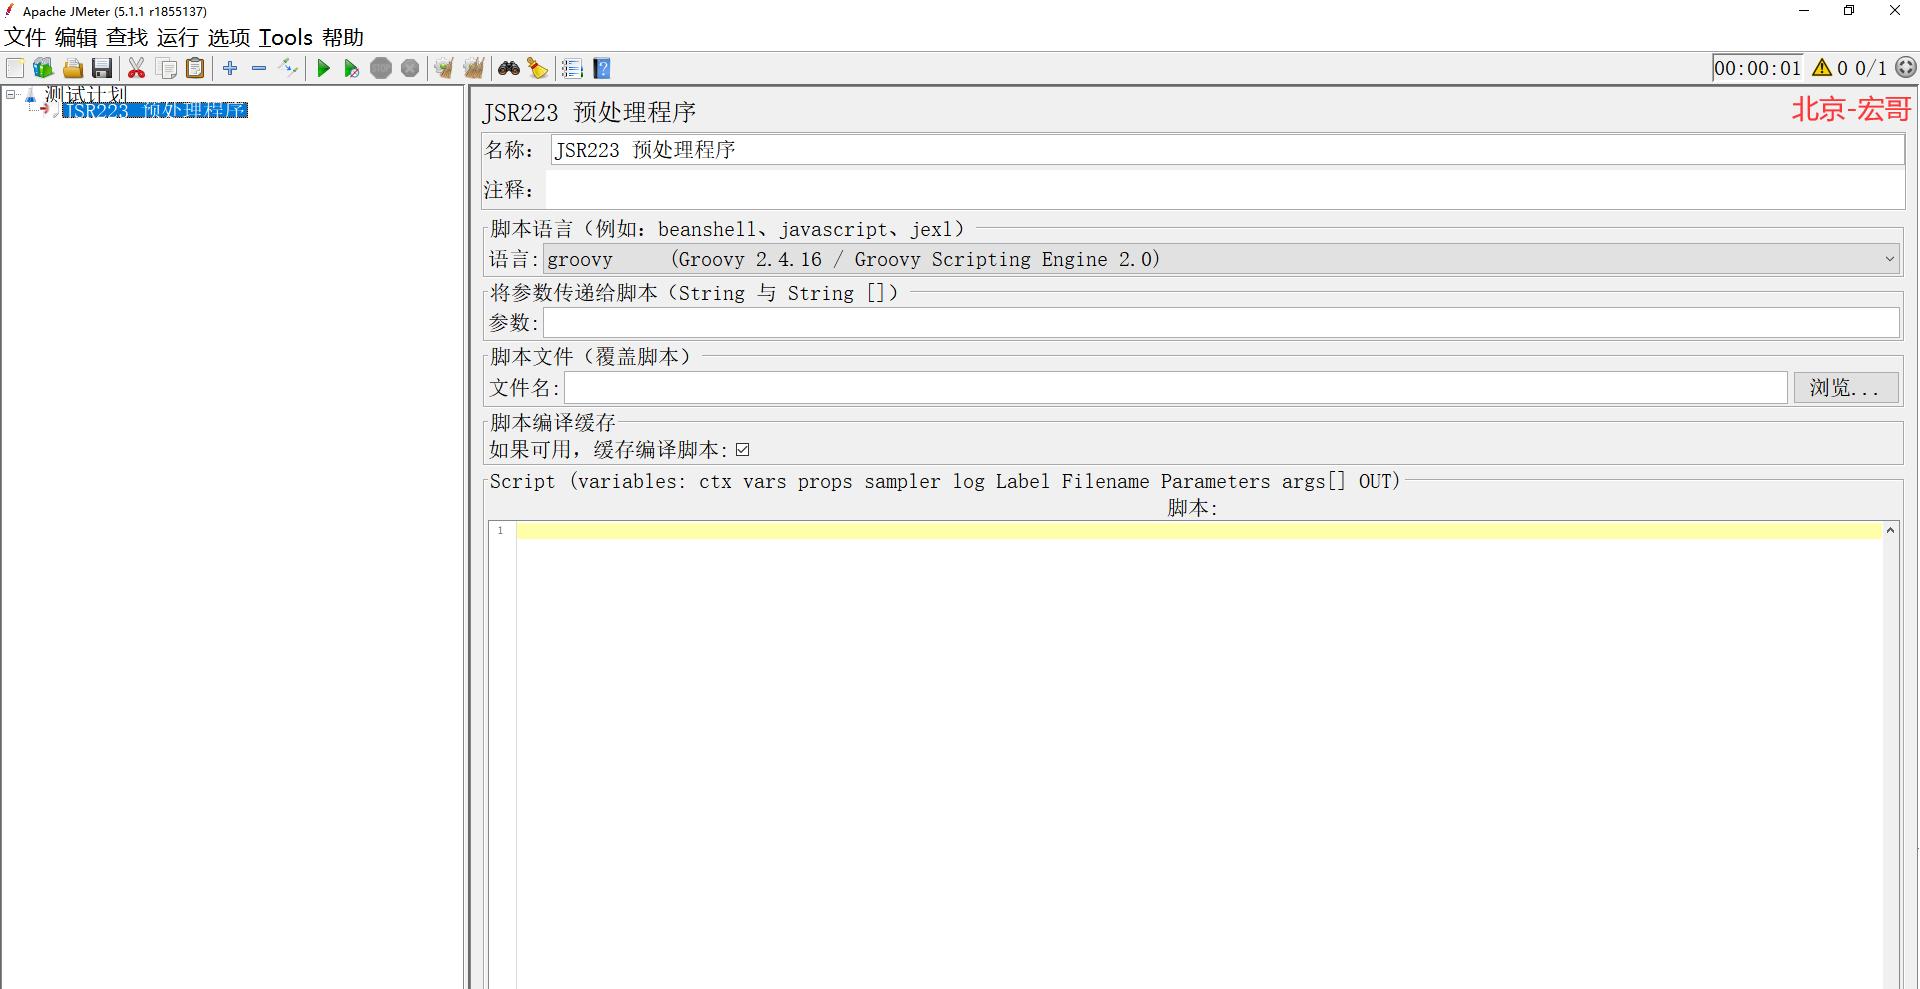
Task: Open Help using question mark icon
Action: [x=602, y=68]
